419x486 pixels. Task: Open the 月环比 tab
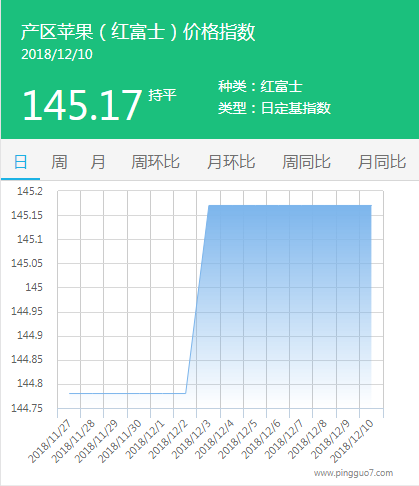(x=231, y=162)
